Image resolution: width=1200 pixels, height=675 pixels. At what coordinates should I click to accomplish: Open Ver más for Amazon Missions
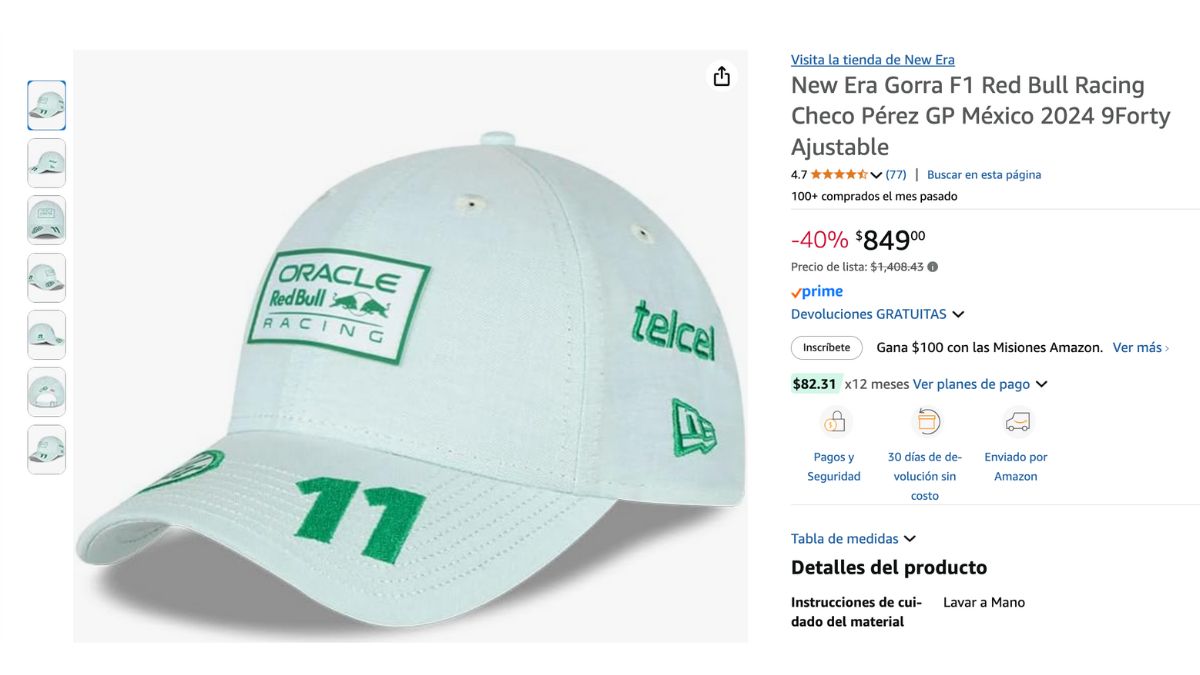tap(1141, 348)
